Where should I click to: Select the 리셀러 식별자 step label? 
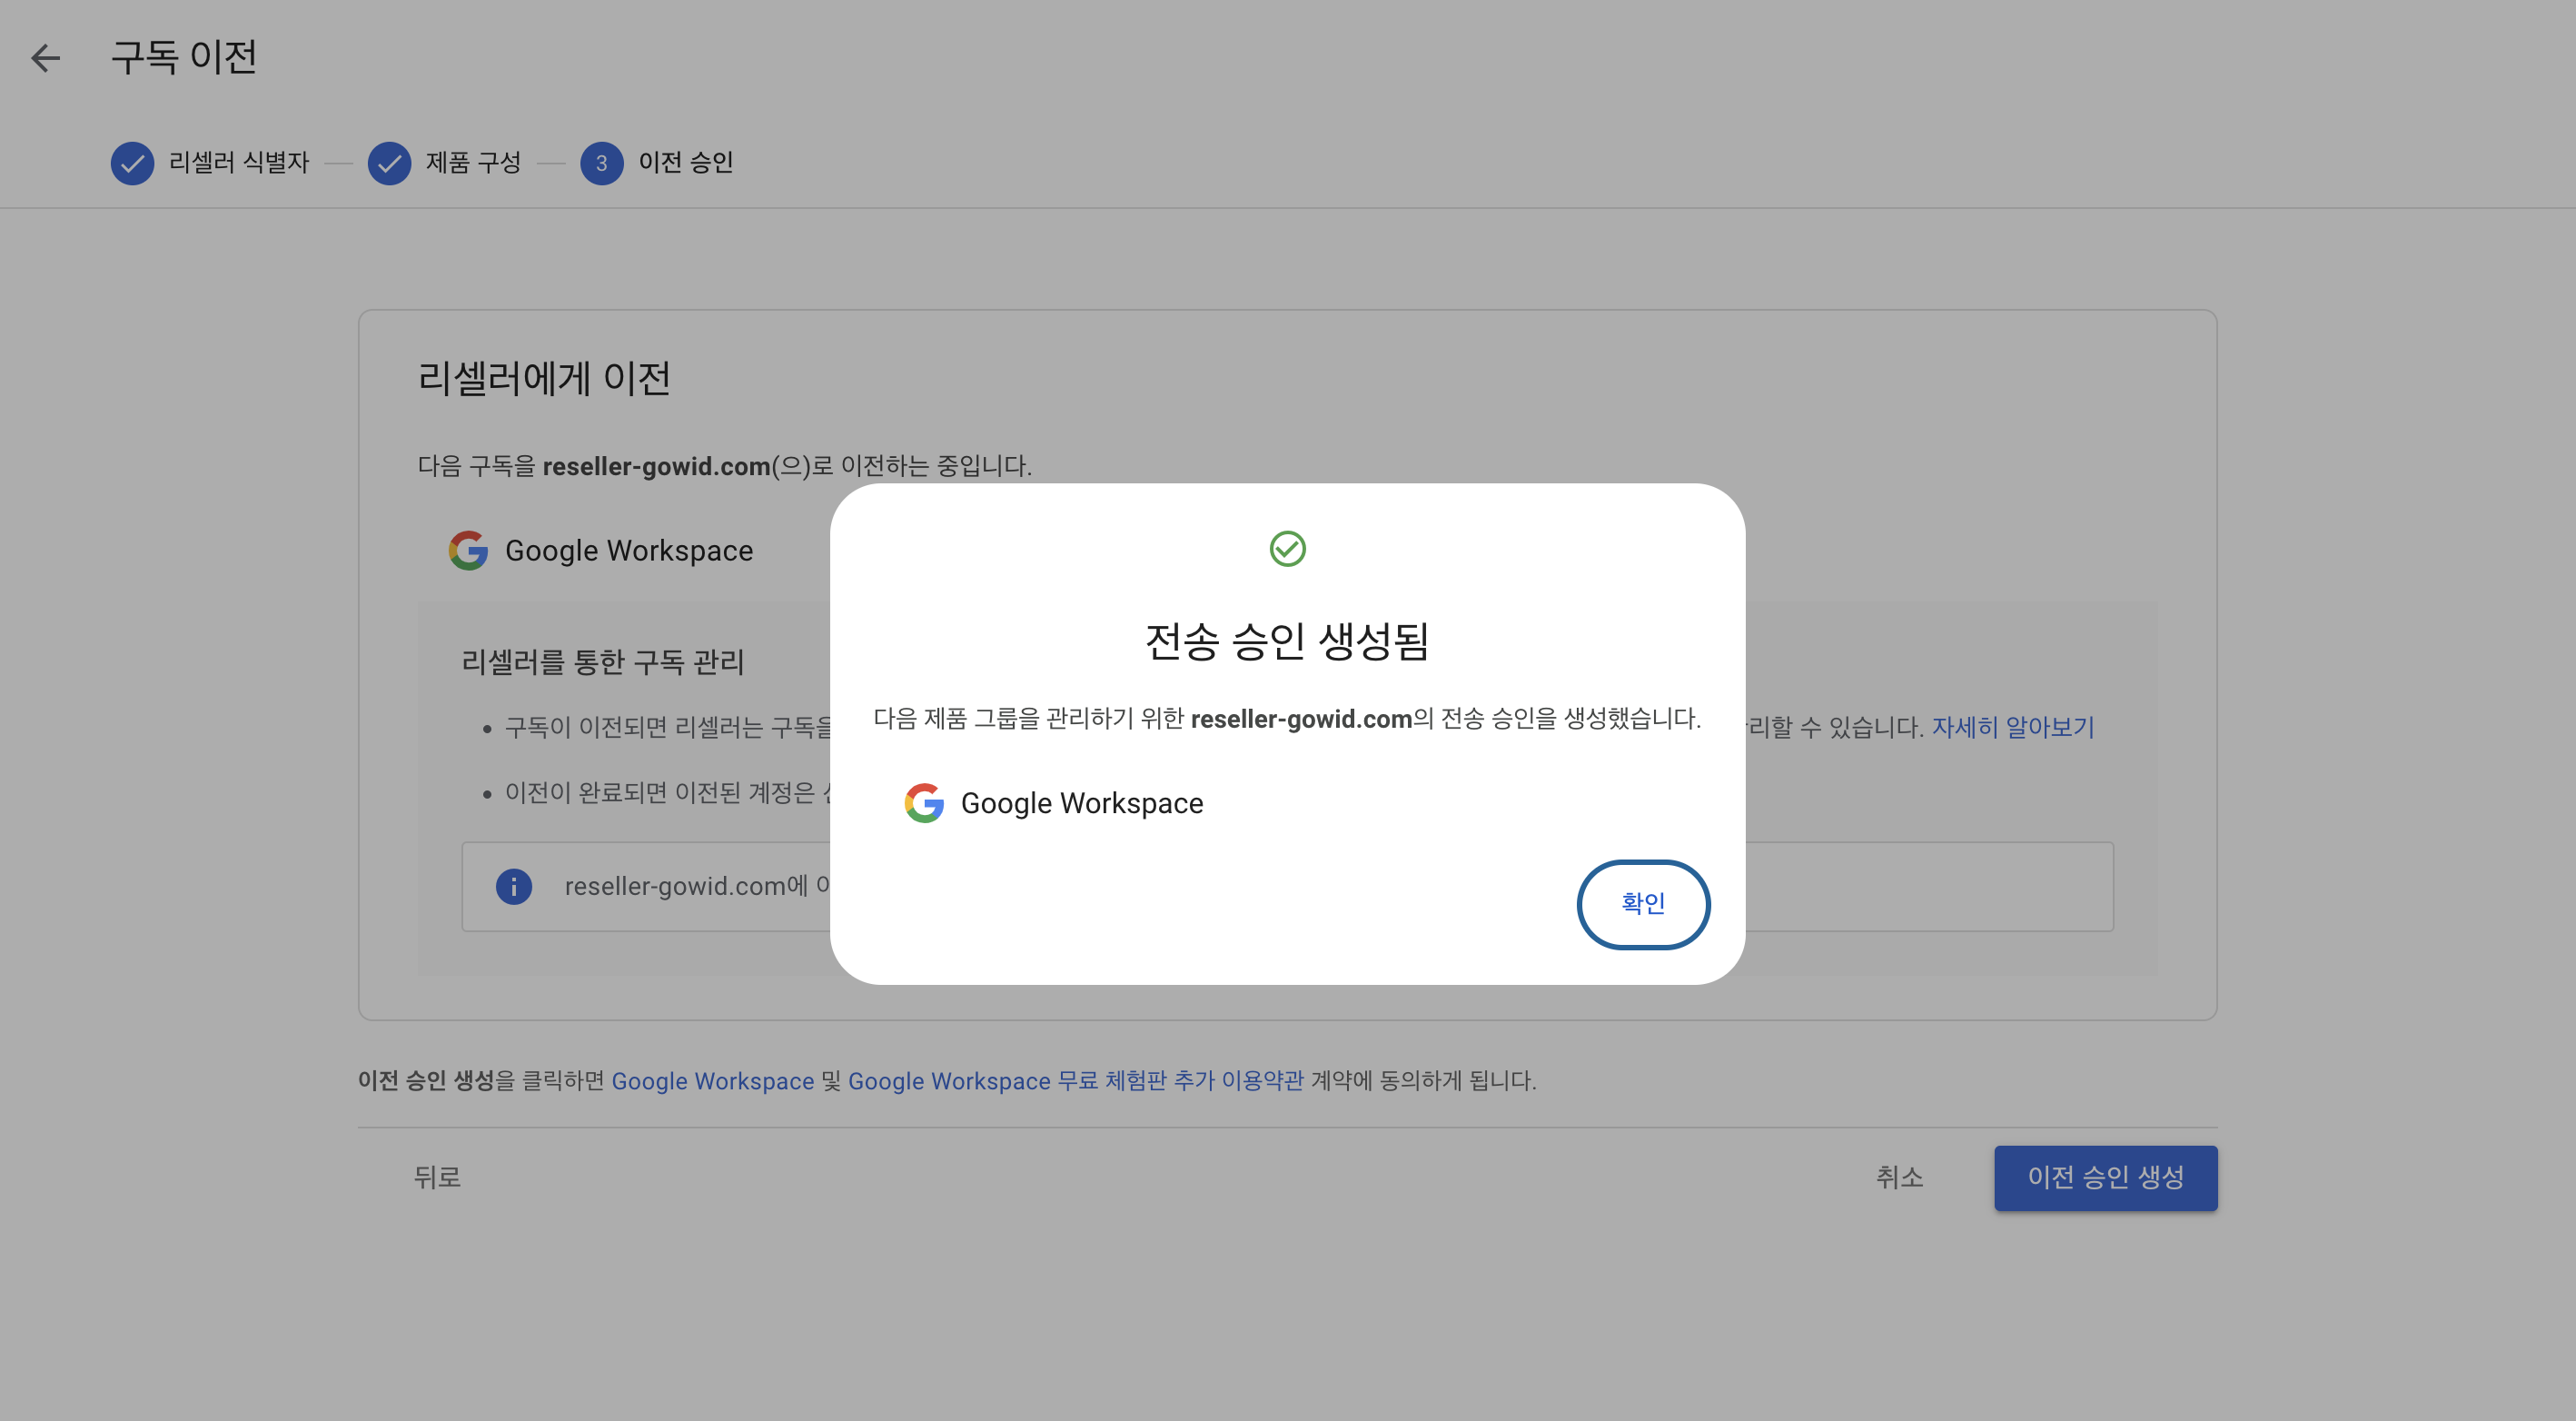pyautogui.click(x=239, y=163)
